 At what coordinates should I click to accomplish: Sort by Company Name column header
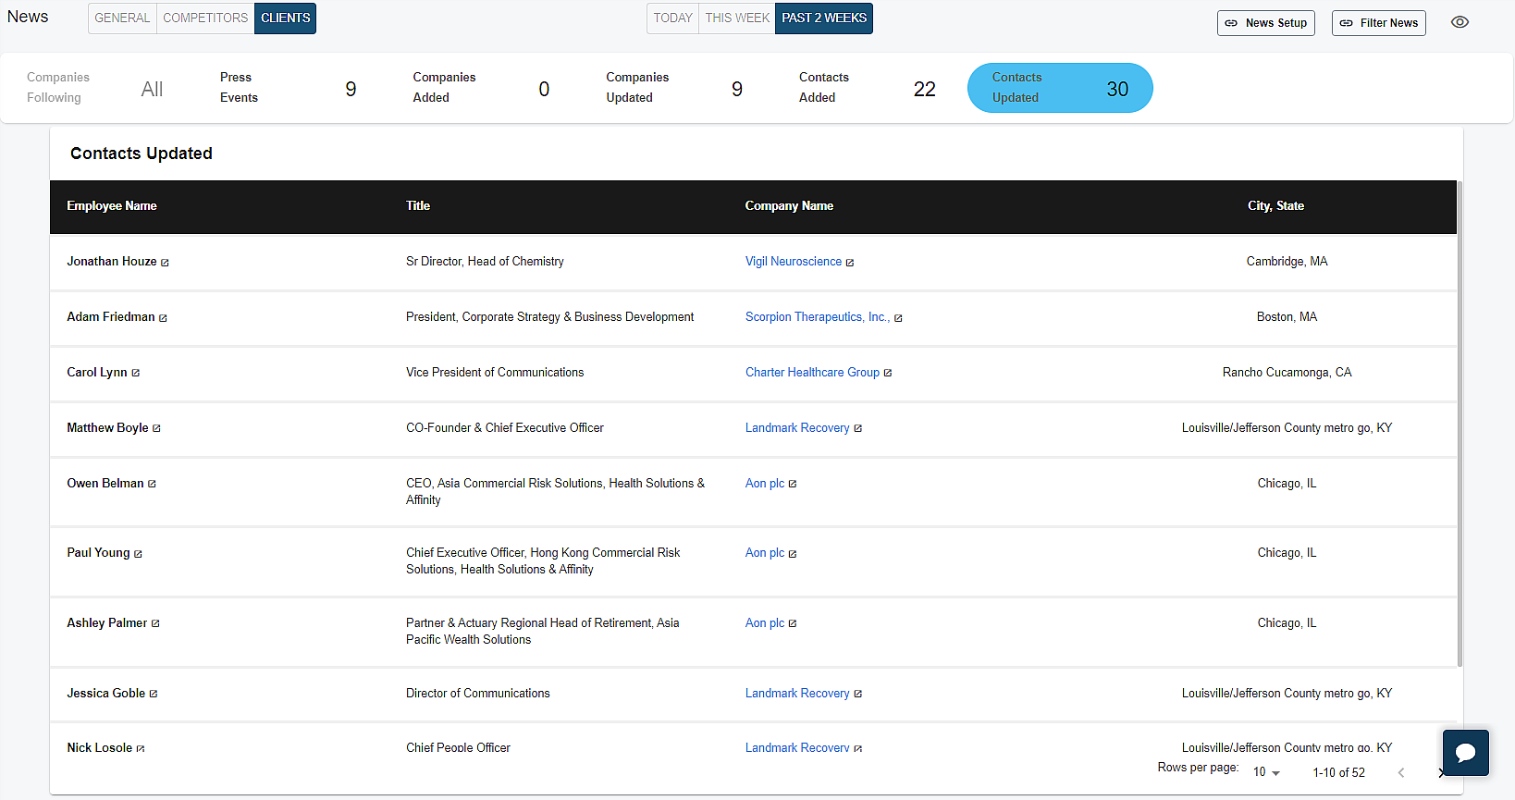pyautogui.click(x=789, y=206)
